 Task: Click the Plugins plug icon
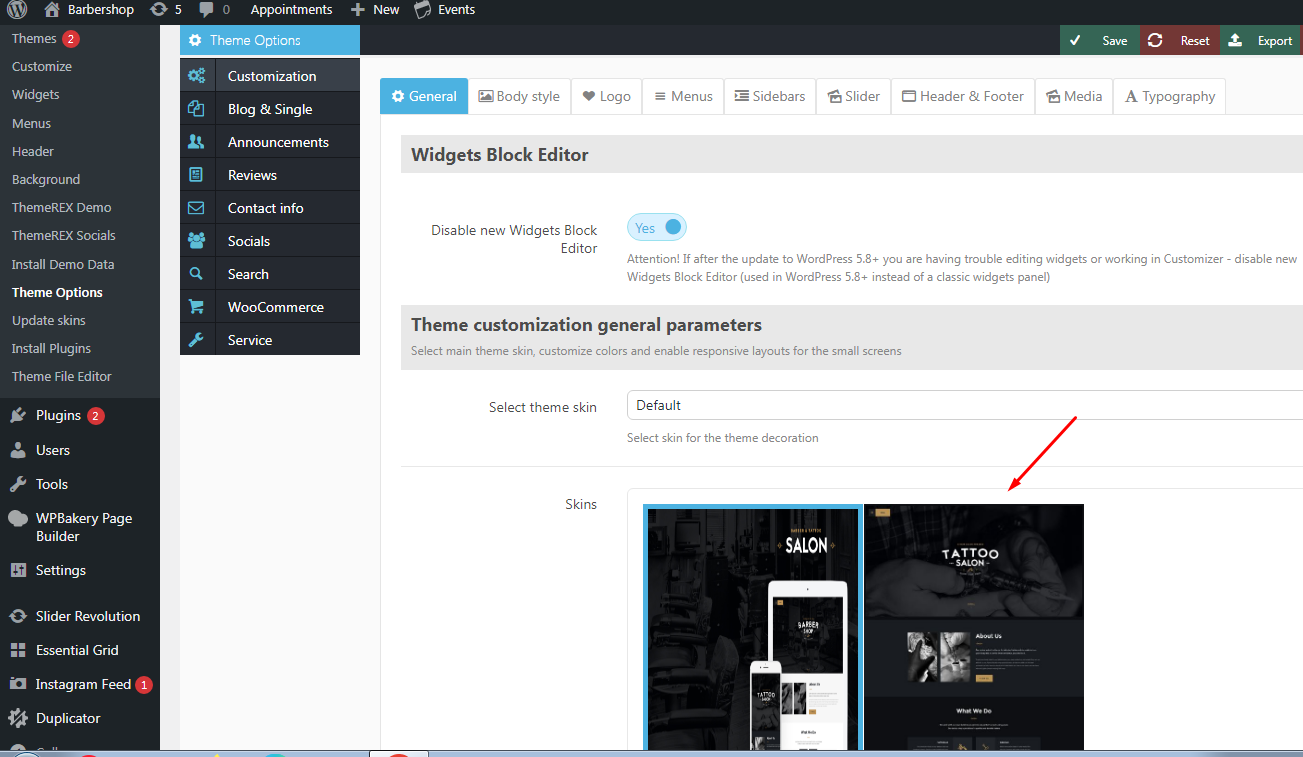click(x=18, y=415)
